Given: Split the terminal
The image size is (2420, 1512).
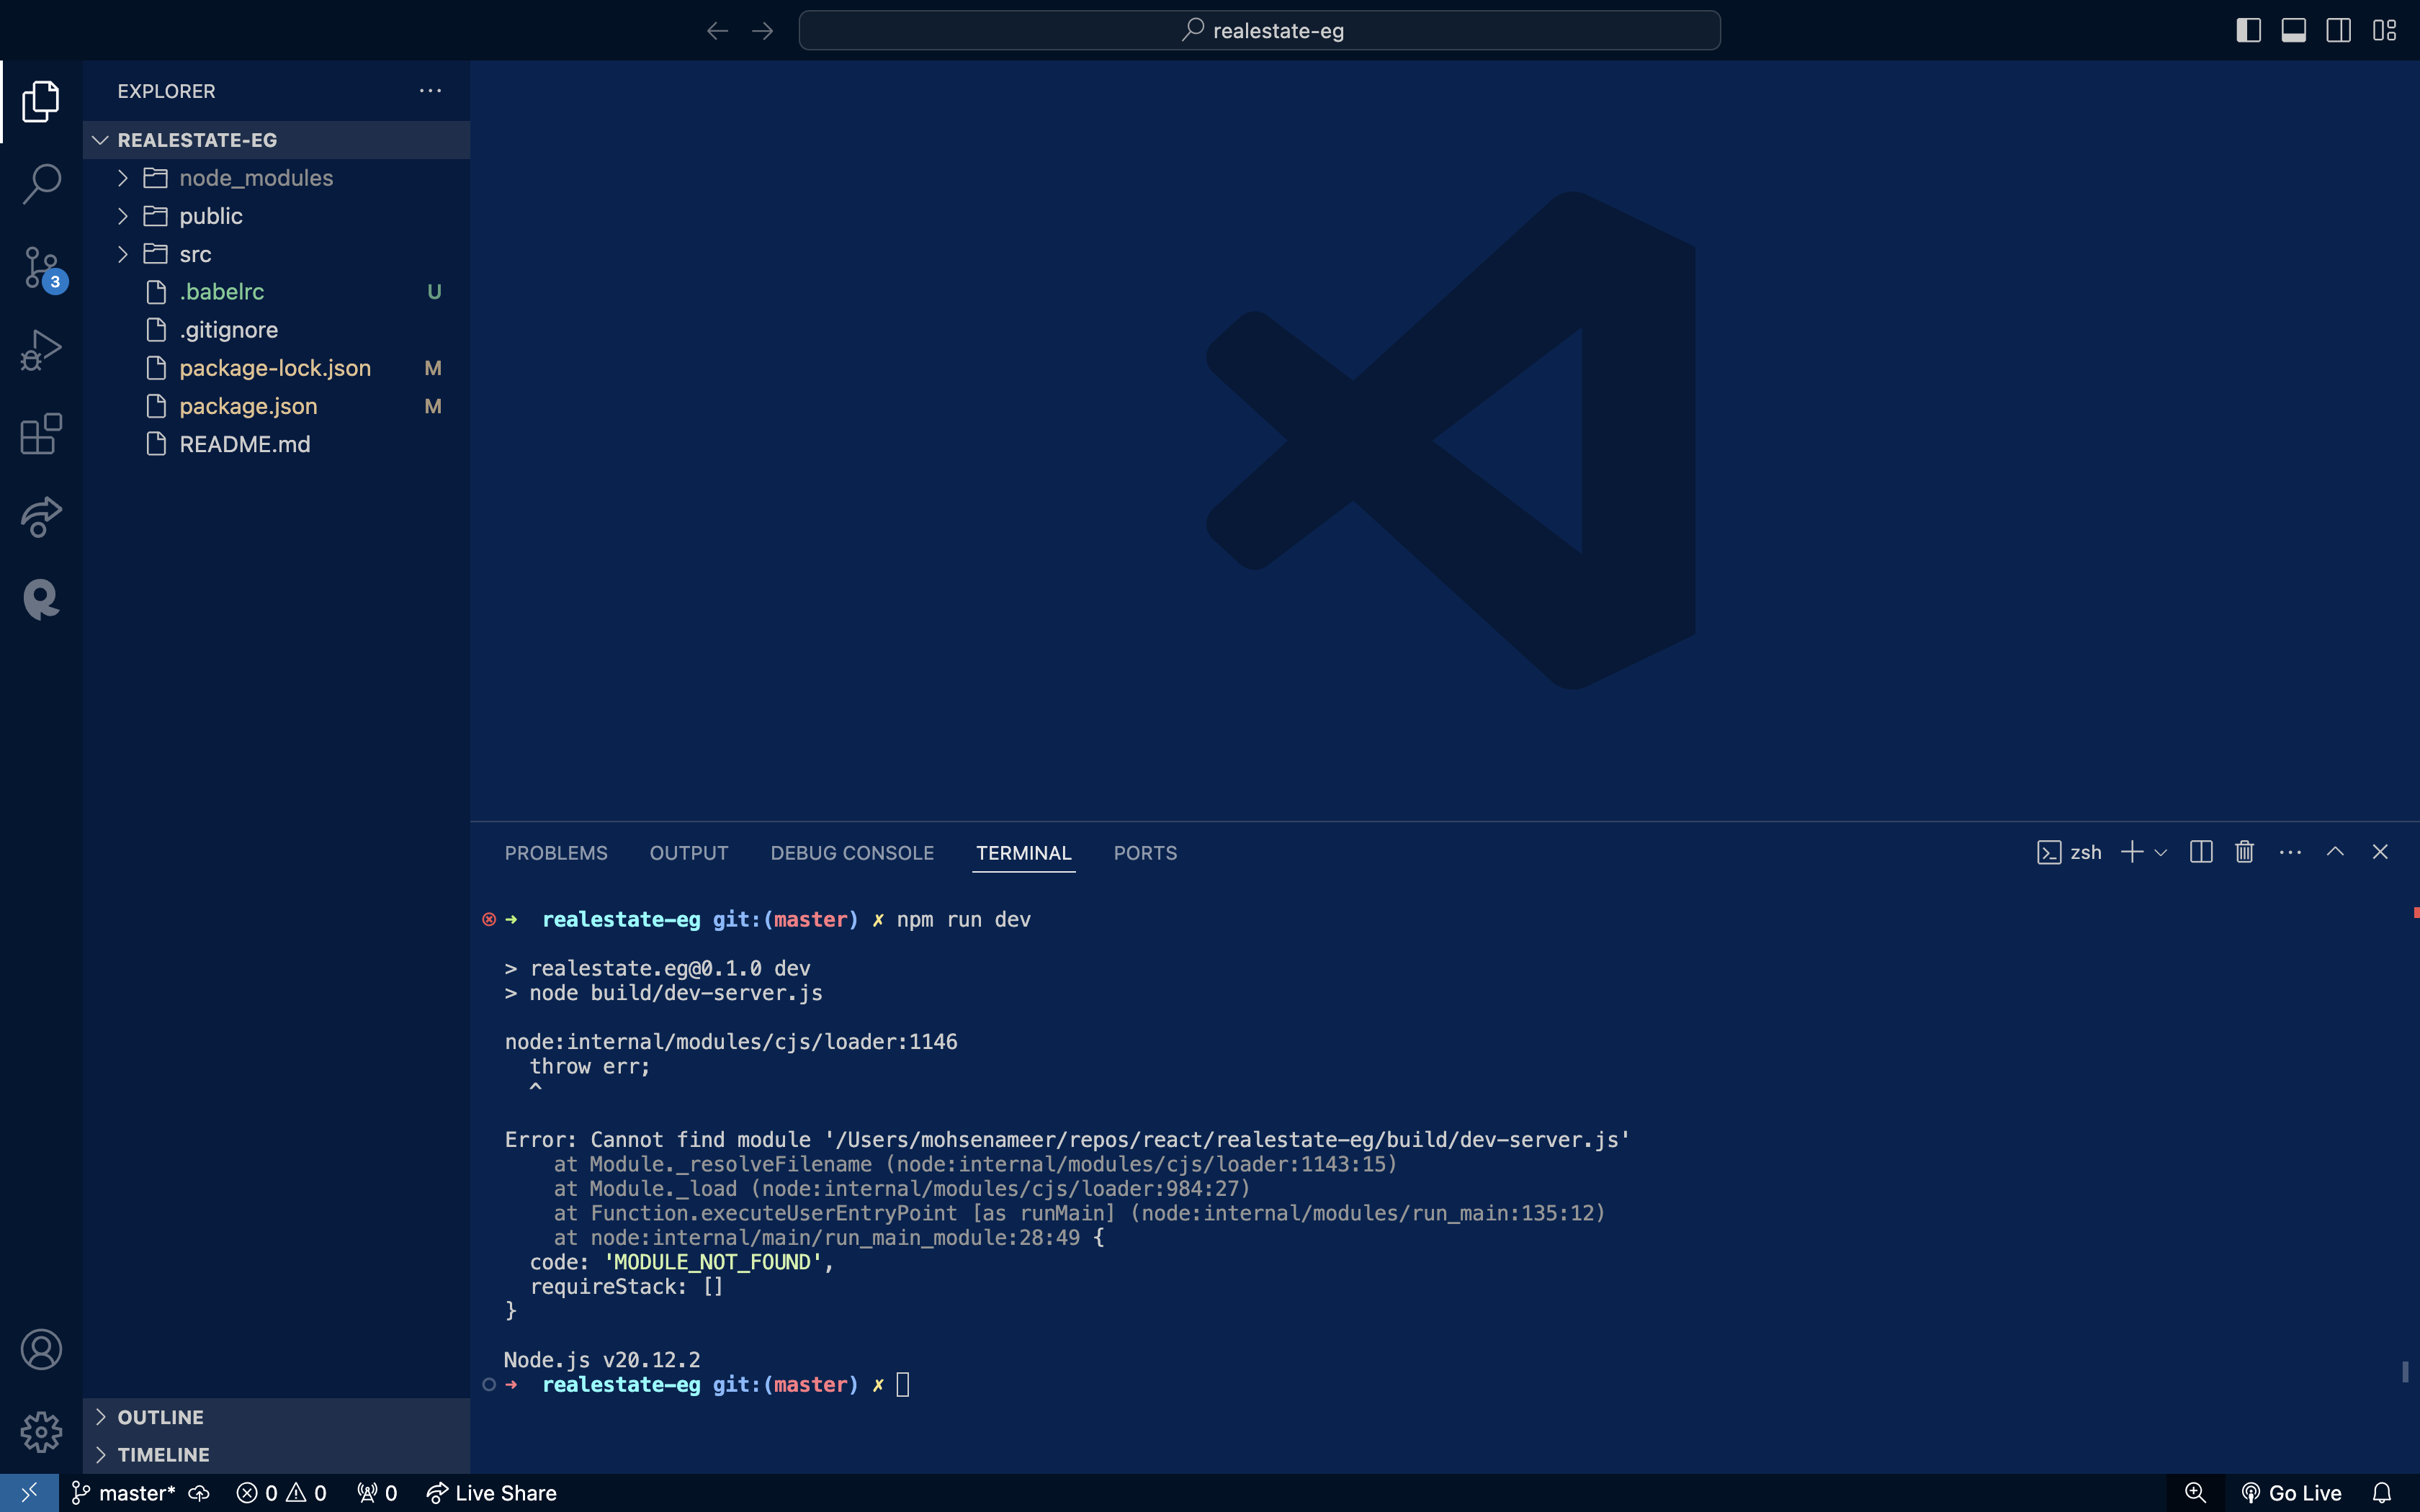Looking at the screenshot, I should (x=2201, y=852).
